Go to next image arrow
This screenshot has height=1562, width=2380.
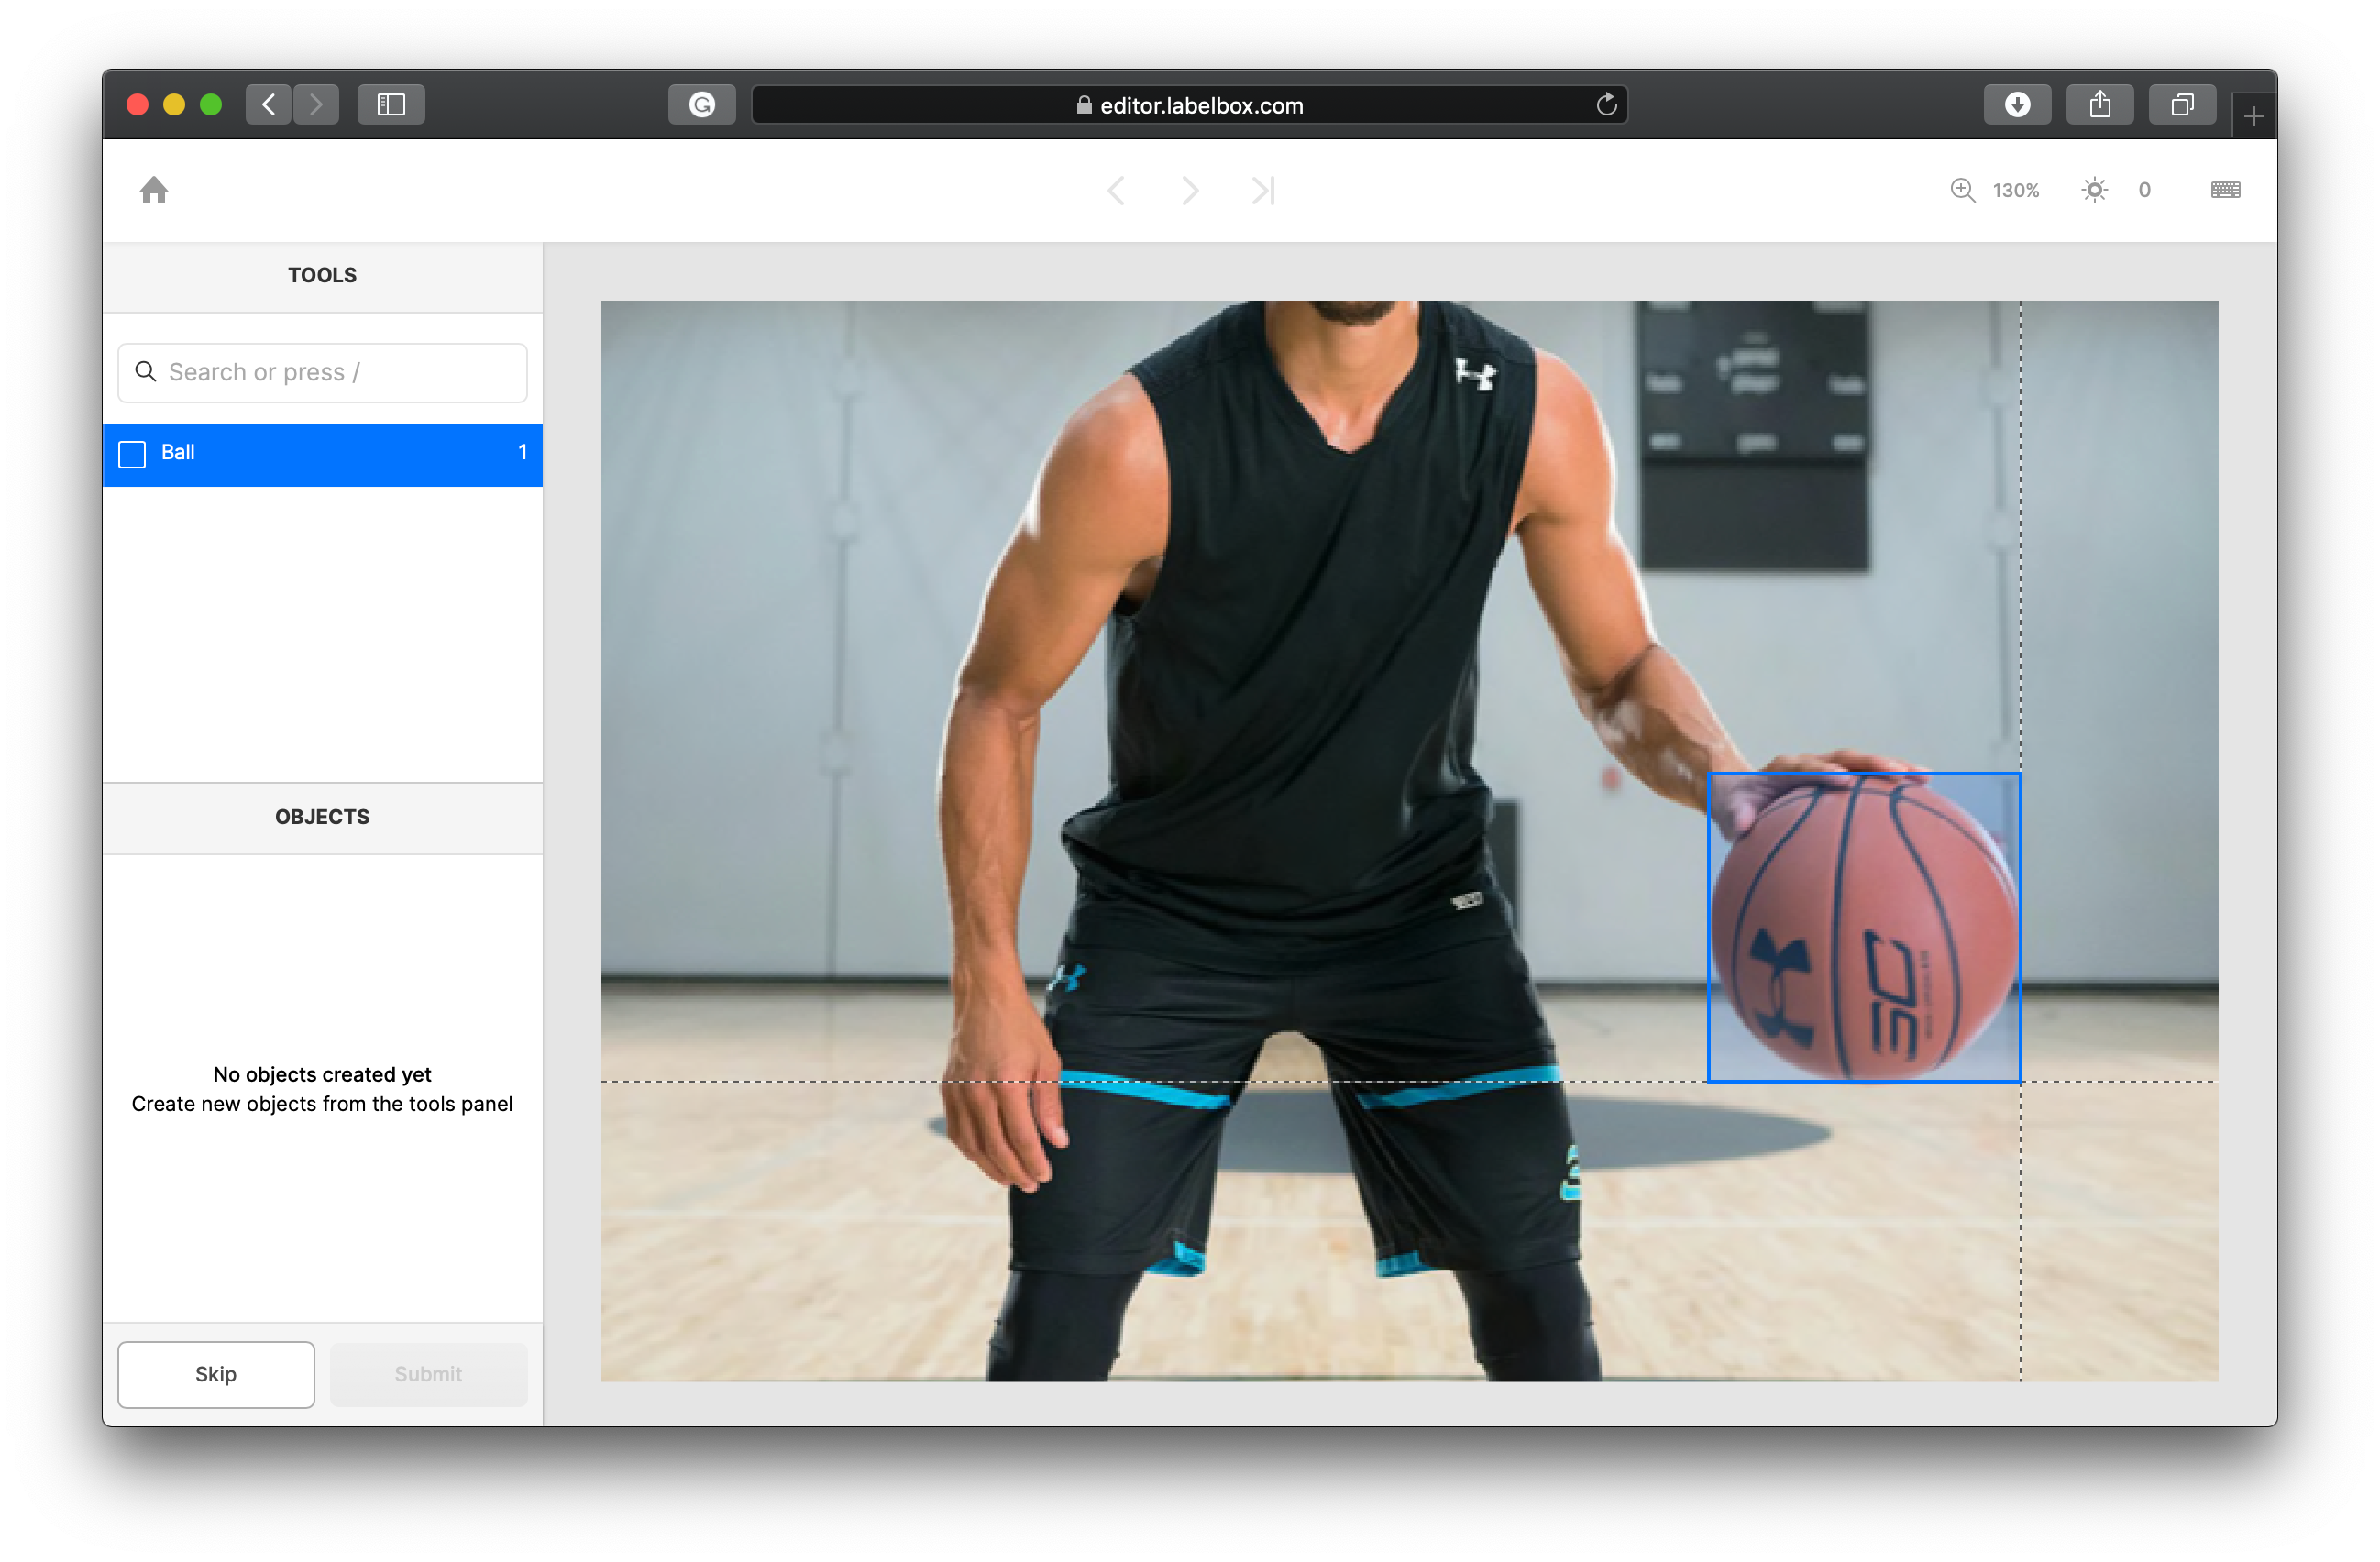coord(1189,190)
